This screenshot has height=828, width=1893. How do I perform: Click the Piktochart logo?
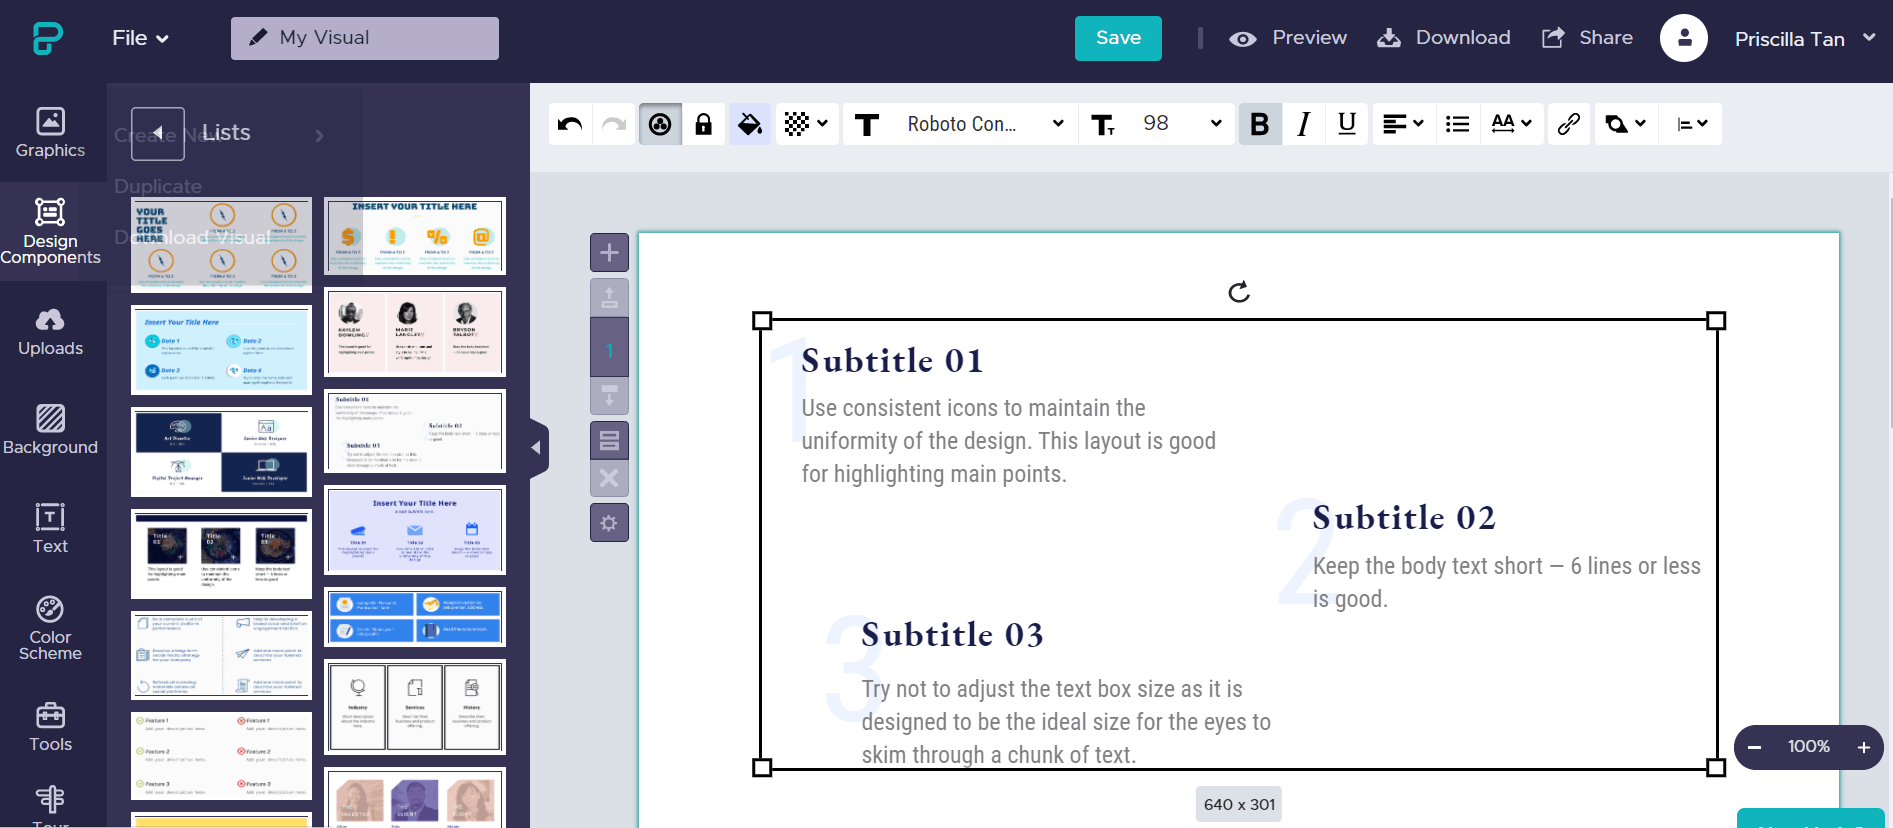[47, 38]
